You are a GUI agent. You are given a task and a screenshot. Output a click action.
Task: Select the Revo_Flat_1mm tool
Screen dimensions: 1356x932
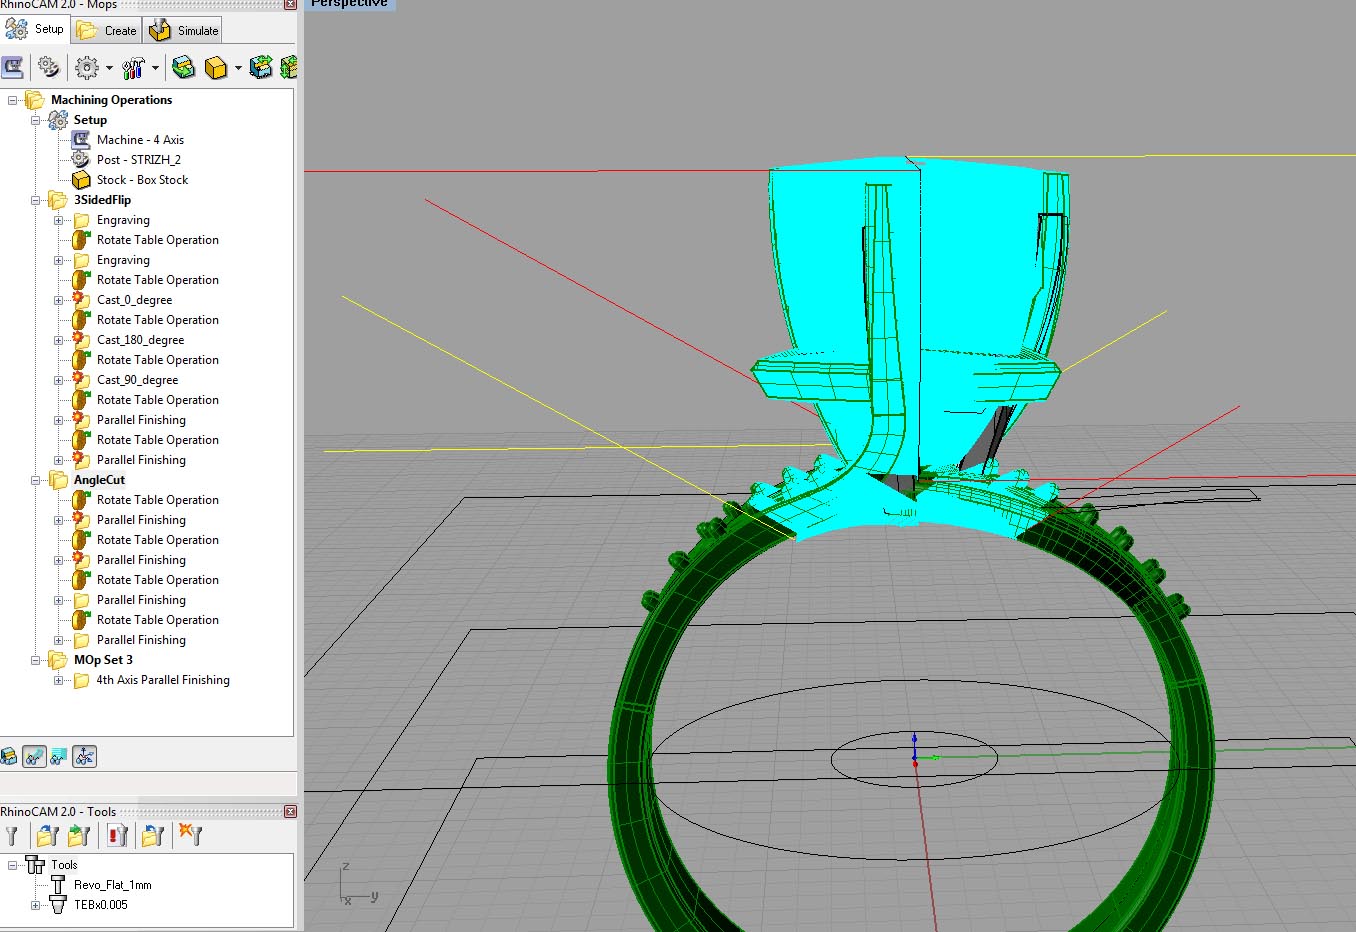[112, 885]
